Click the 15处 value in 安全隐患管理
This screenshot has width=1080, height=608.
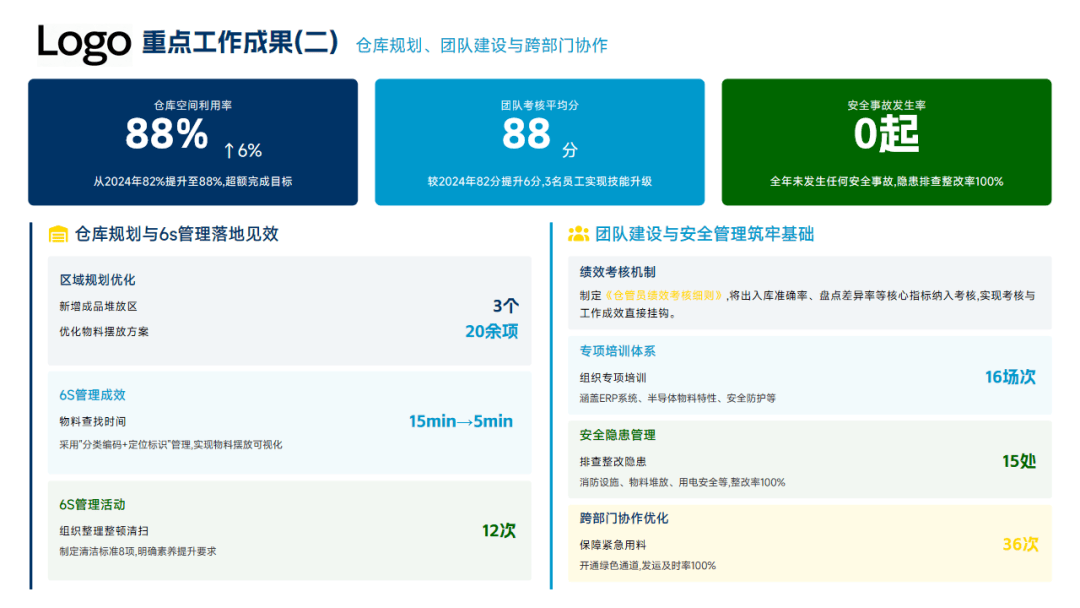pyautogui.click(x=1019, y=461)
